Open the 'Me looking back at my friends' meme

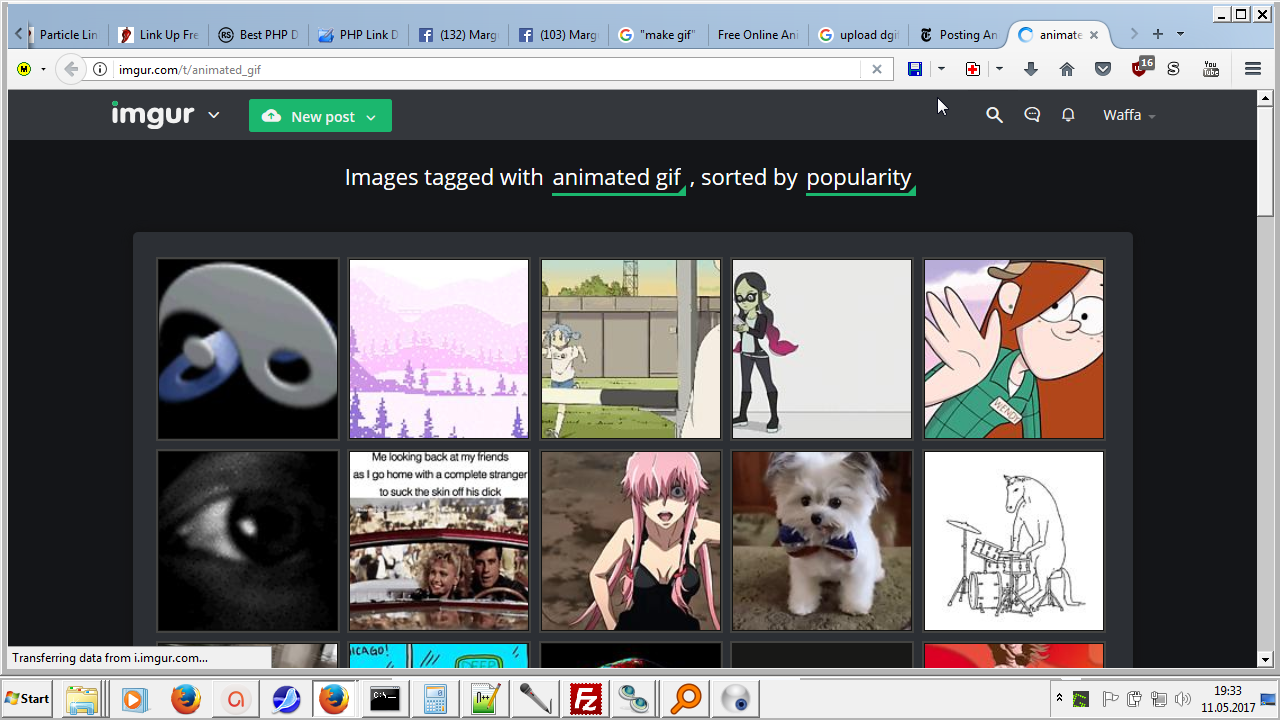click(x=439, y=541)
